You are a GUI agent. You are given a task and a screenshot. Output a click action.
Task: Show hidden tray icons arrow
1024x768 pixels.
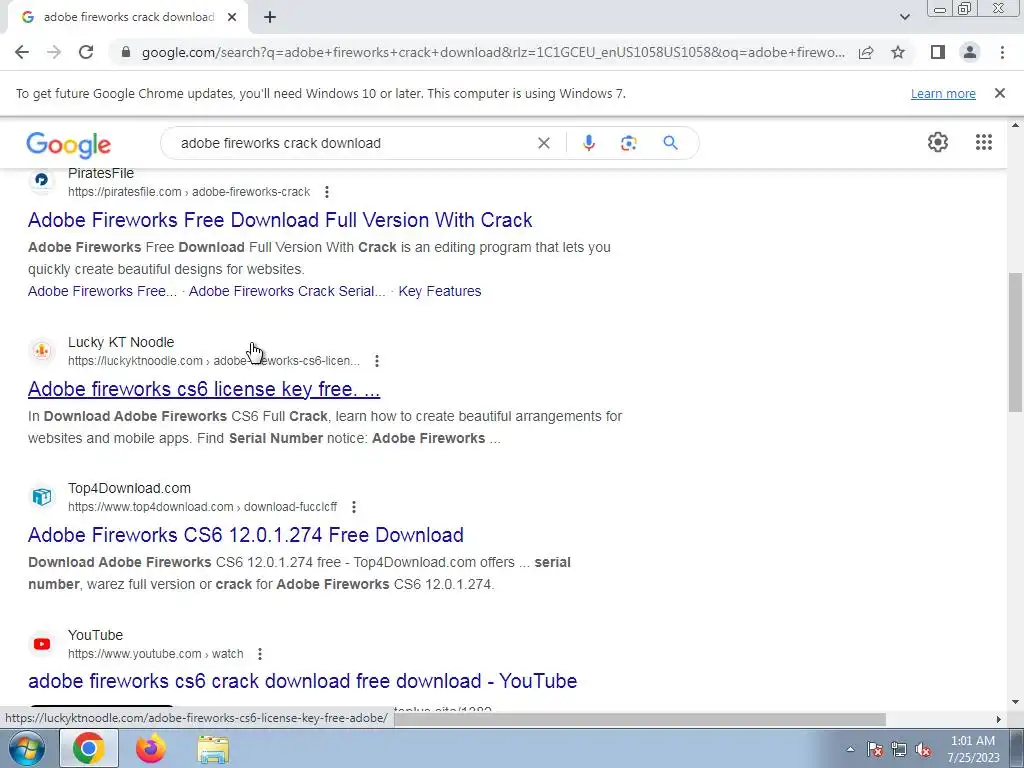pos(850,749)
